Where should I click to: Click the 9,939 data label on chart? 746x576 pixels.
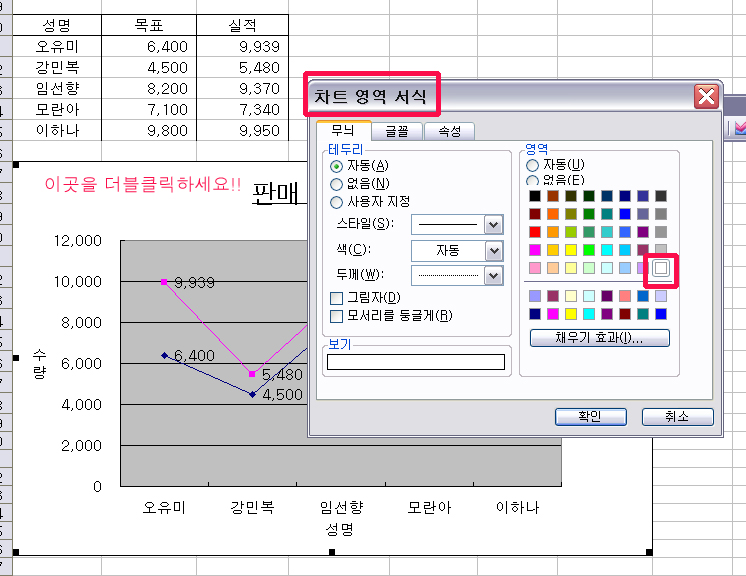(x=194, y=283)
